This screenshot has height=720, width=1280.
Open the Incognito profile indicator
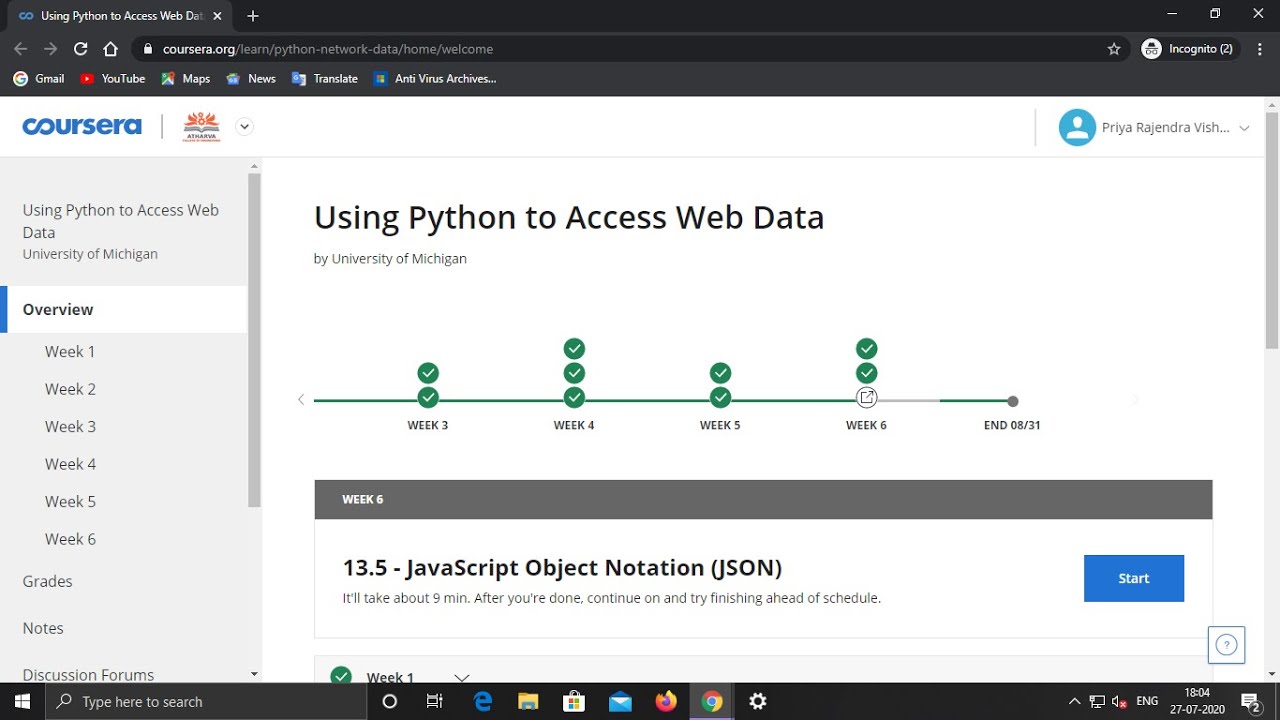click(1188, 48)
